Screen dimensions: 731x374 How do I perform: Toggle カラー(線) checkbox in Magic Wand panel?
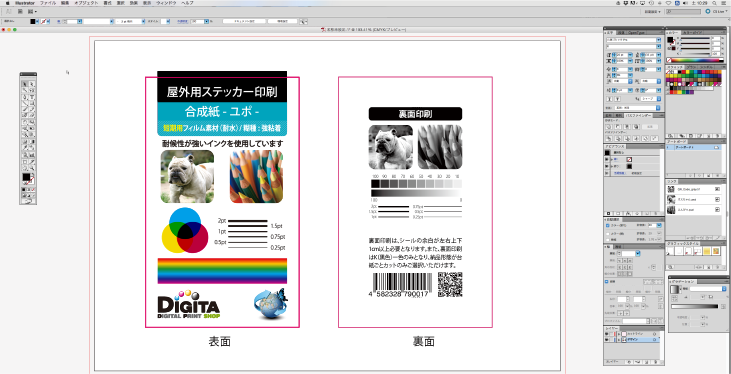coord(607,234)
